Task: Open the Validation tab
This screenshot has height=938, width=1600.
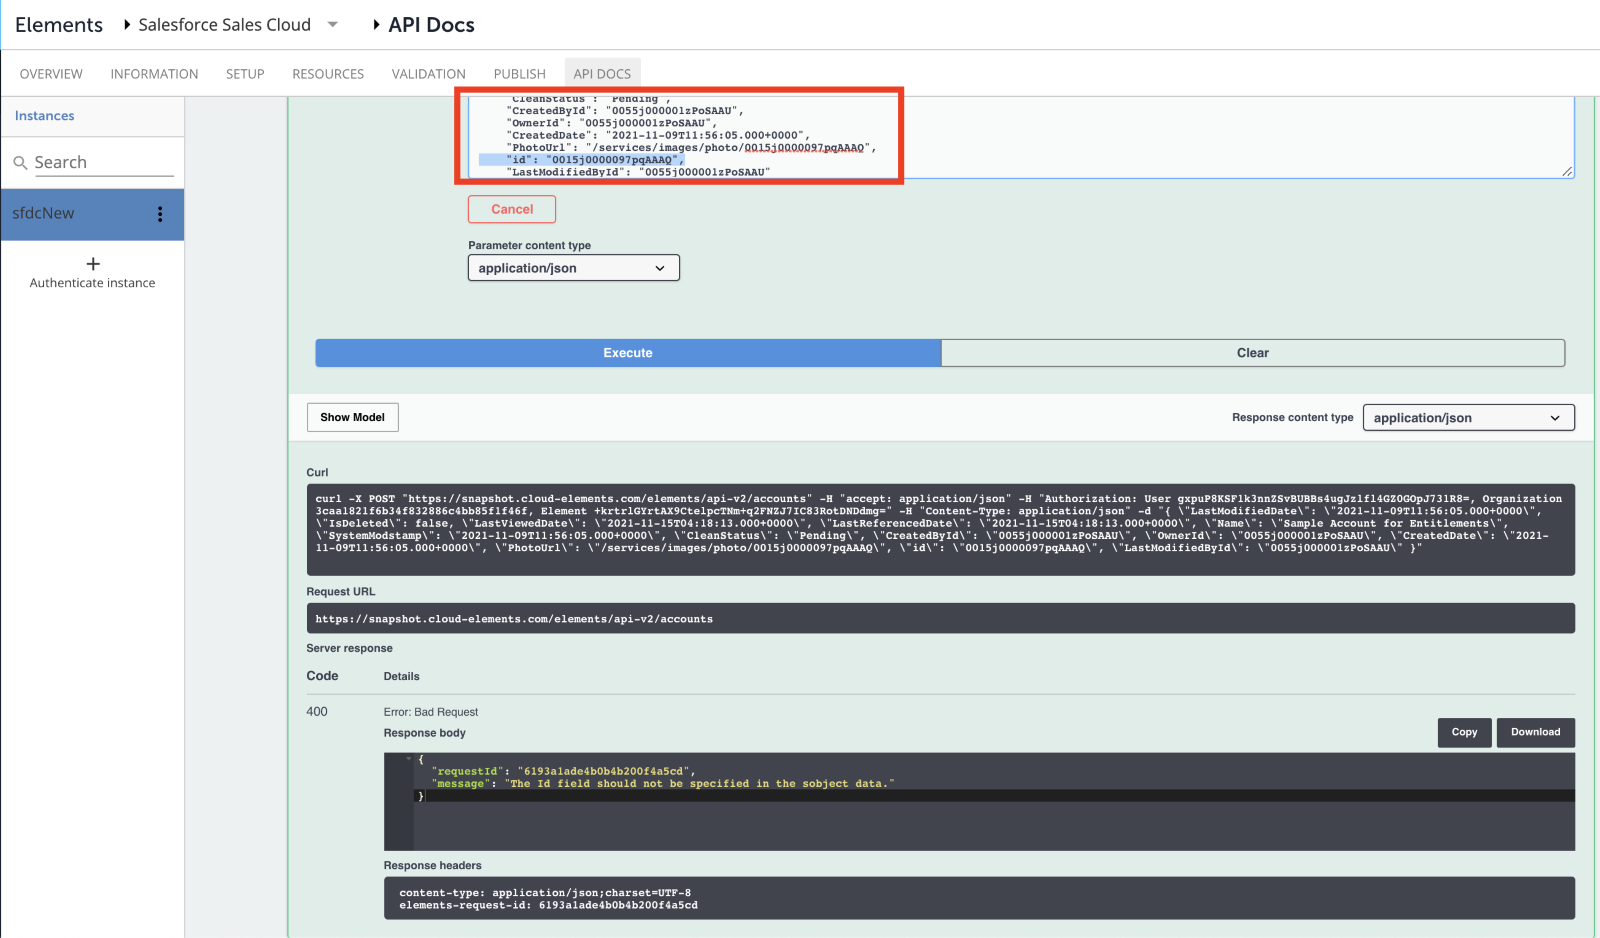Action: click(x=428, y=74)
